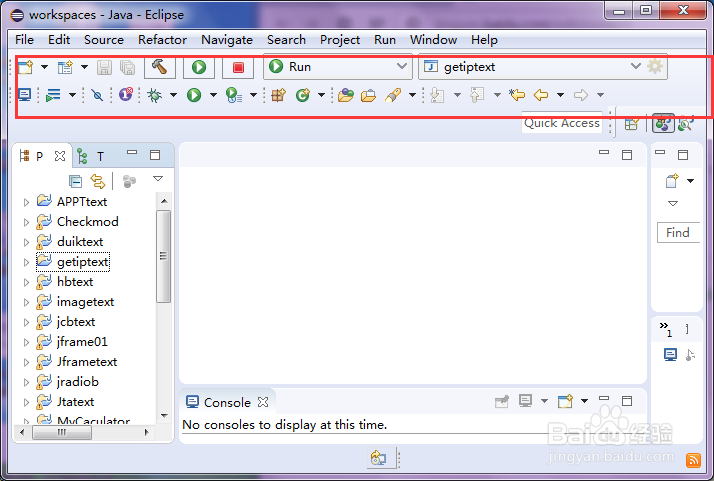
Task: Click the Open Console monitor icon in toolbar
Action: 25,95
